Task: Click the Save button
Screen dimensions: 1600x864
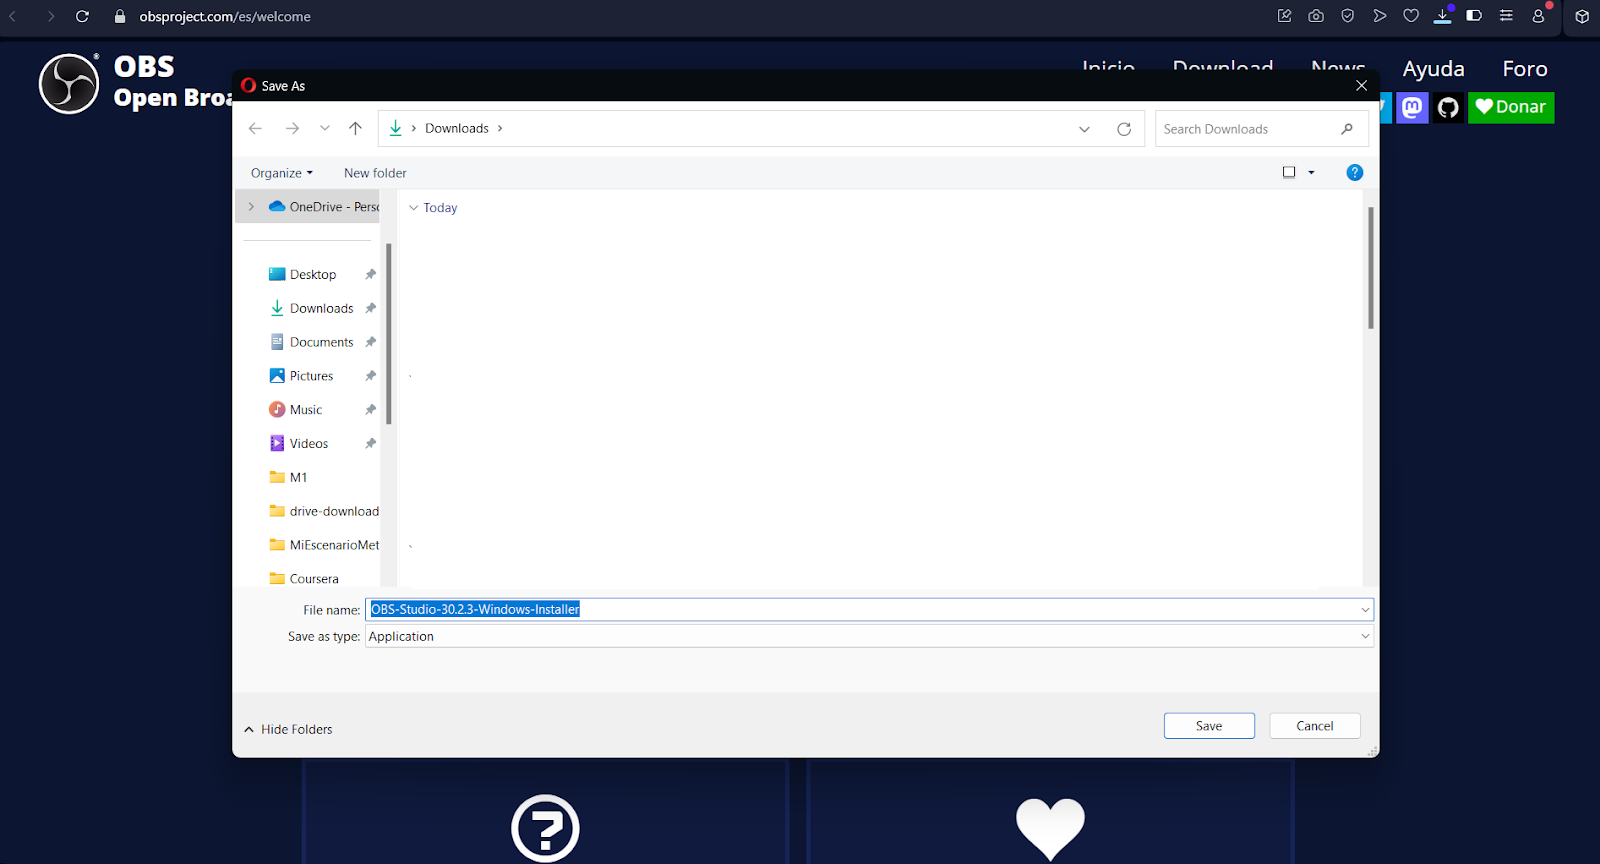Action: click(1209, 726)
